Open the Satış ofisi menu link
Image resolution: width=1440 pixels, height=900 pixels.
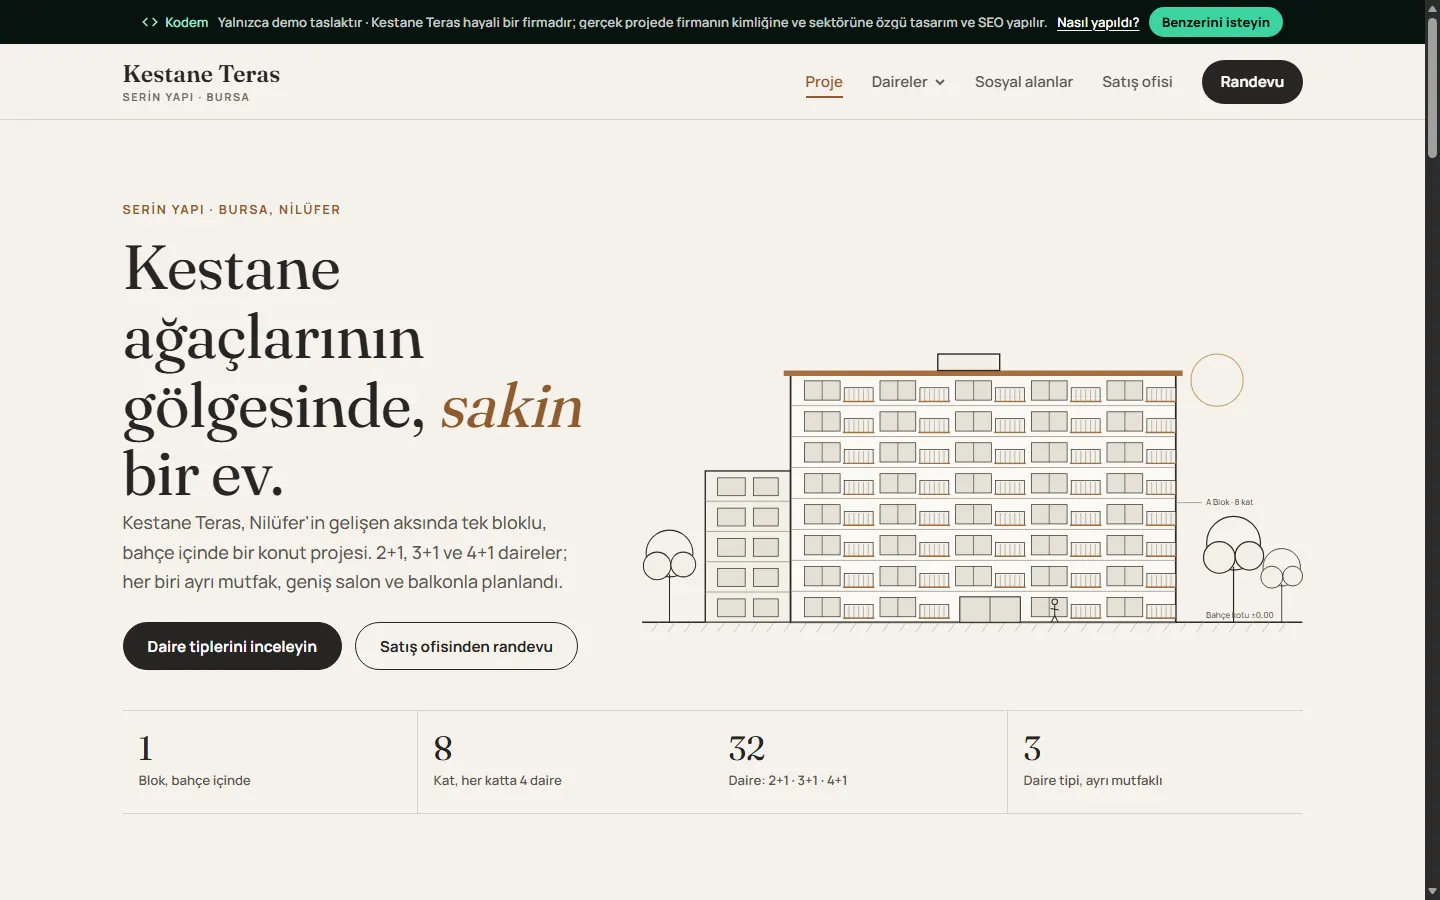pyautogui.click(x=1137, y=82)
